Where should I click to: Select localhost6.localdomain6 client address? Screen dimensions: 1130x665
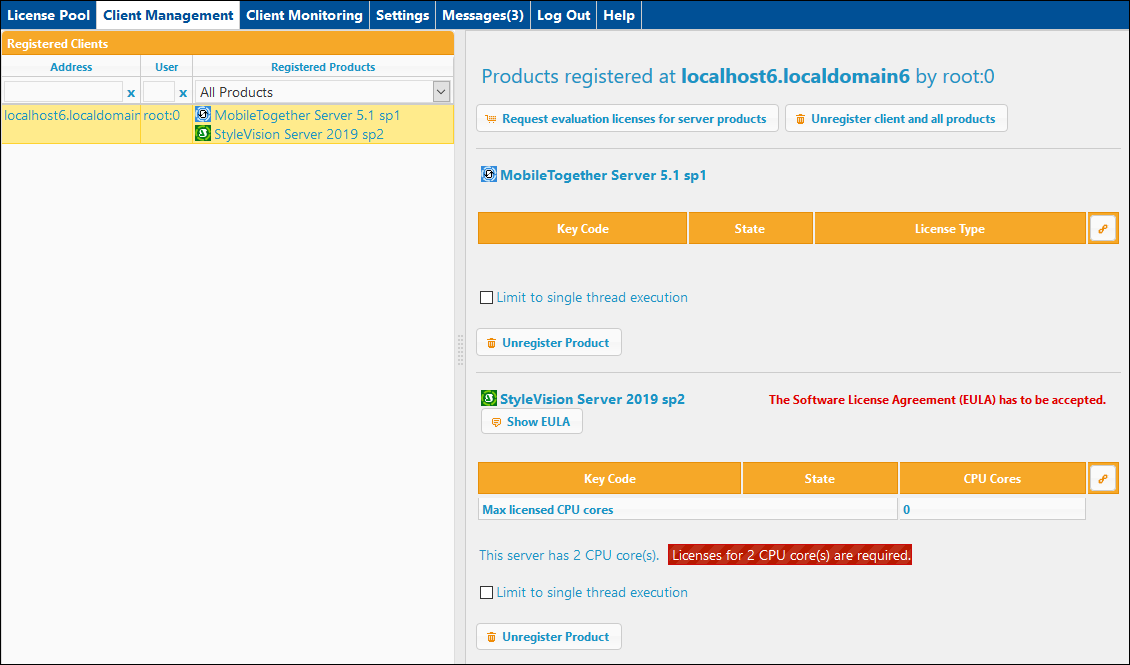coord(72,115)
